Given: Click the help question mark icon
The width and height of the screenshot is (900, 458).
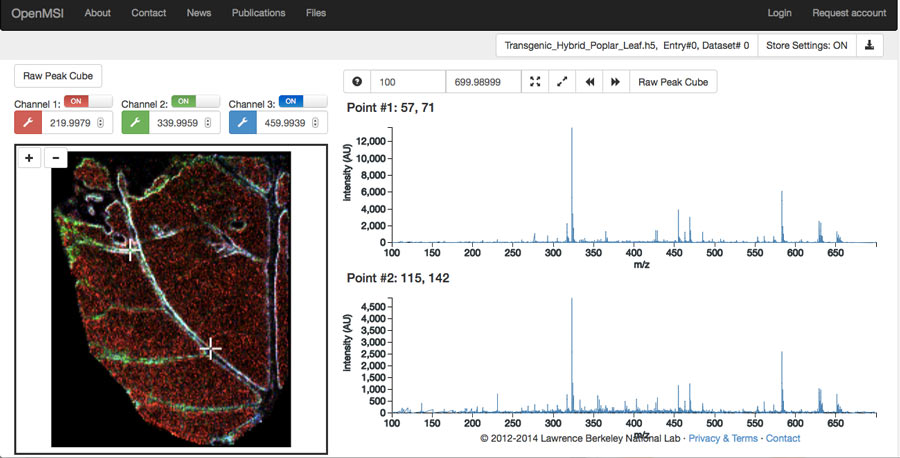Looking at the screenshot, I should [x=357, y=82].
